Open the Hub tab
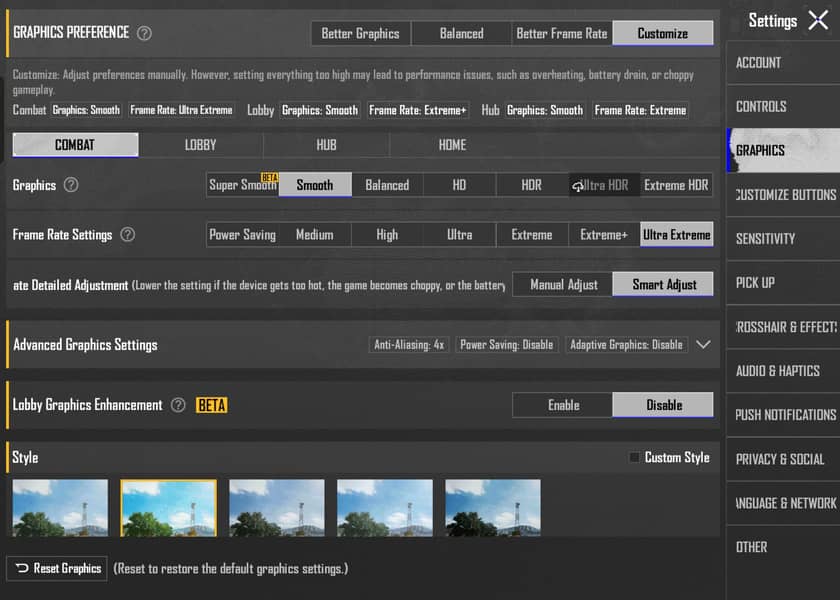This screenshot has height=600, width=840. (x=326, y=145)
